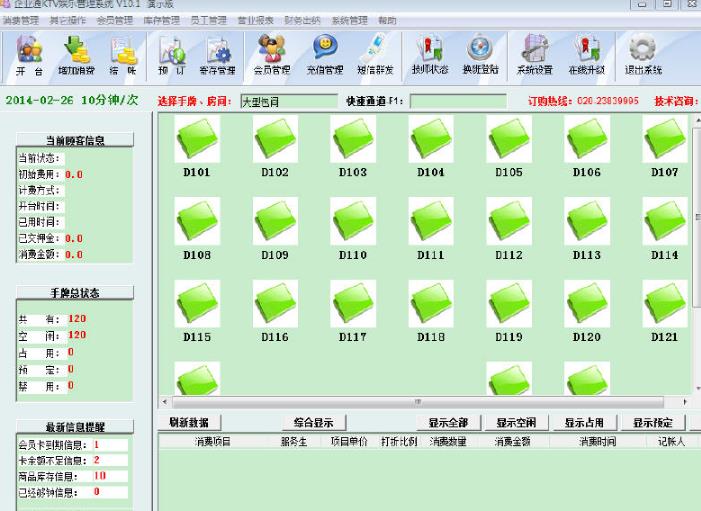Open 寄存管理 storage management

(217, 55)
